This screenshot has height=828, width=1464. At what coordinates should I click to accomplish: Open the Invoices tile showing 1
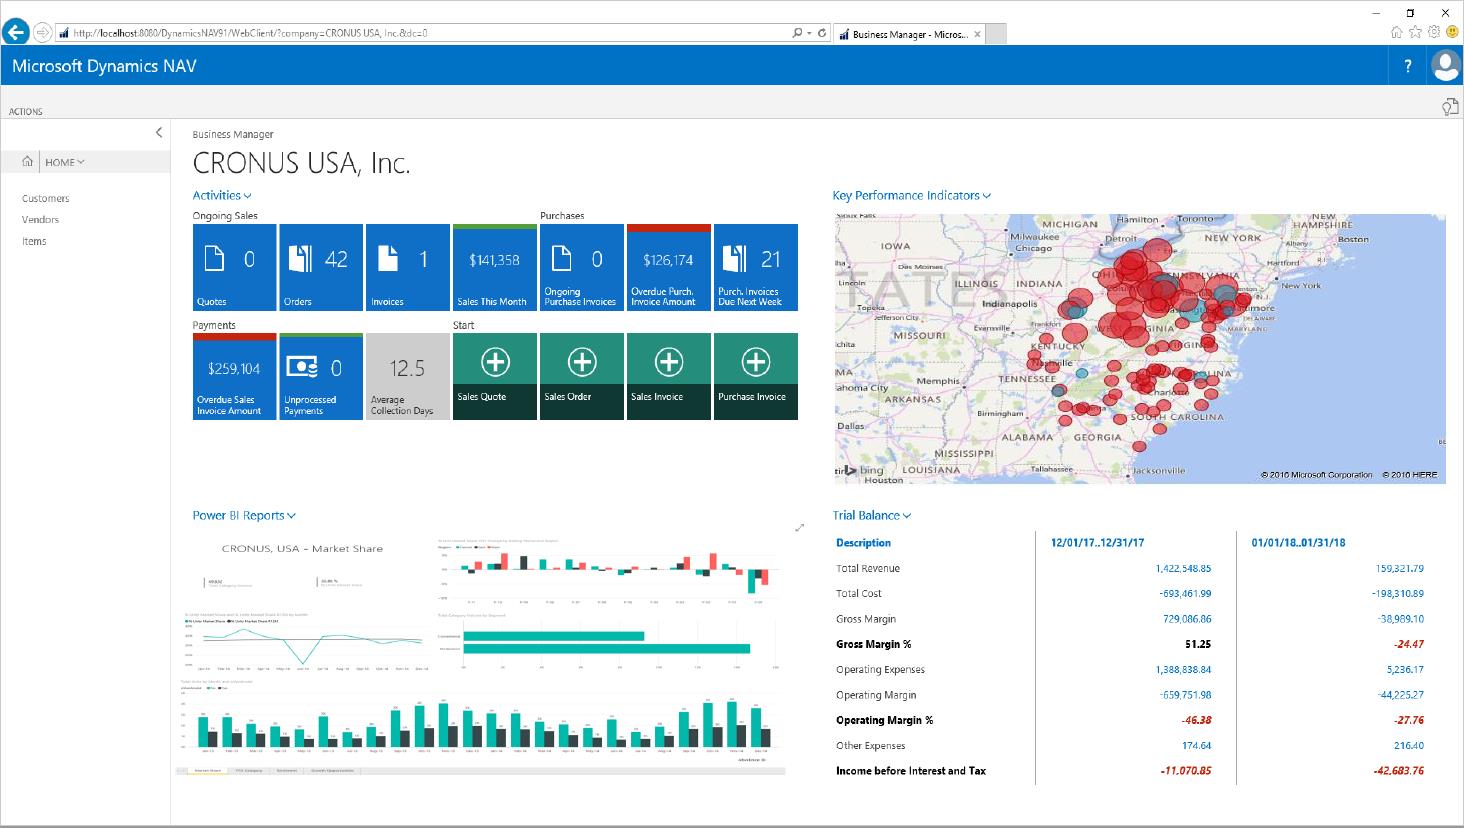point(408,267)
